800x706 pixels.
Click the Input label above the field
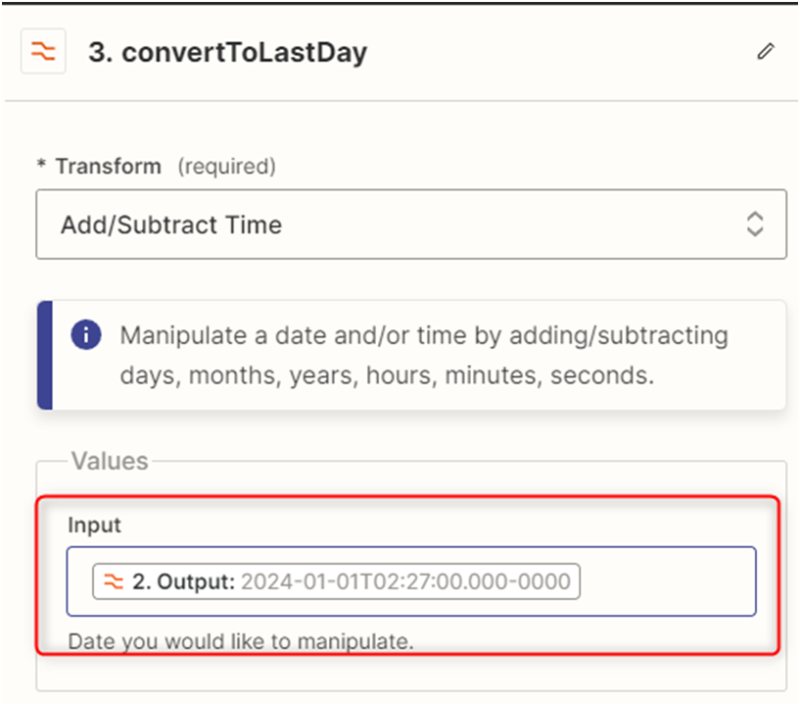pos(94,525)
